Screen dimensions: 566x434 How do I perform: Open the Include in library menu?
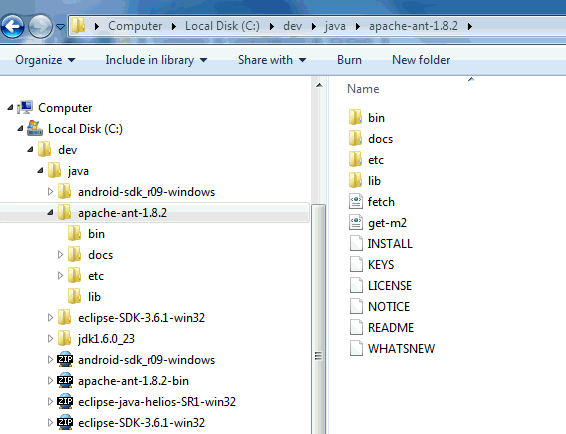click(x=156, y=60)
